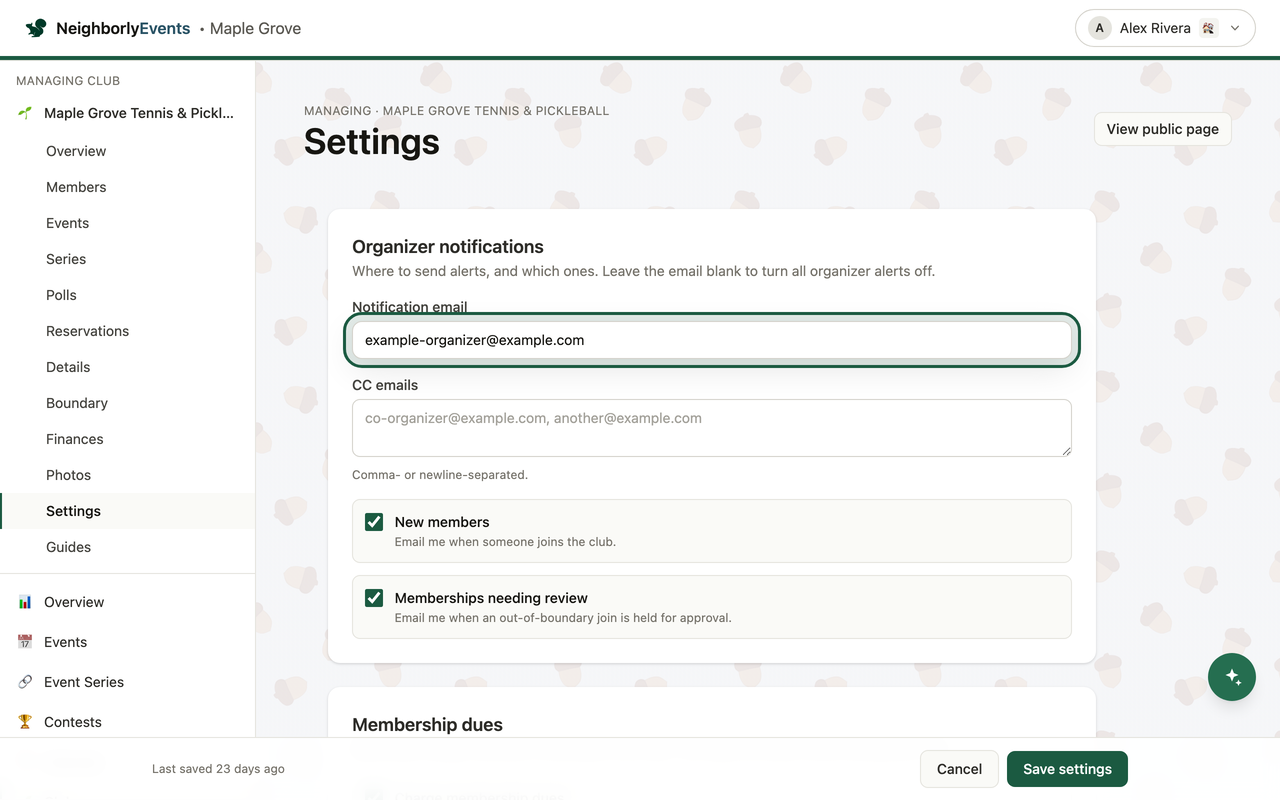
Task: Click the Alex Rivera avatar circle
Action: [1100, 28]
